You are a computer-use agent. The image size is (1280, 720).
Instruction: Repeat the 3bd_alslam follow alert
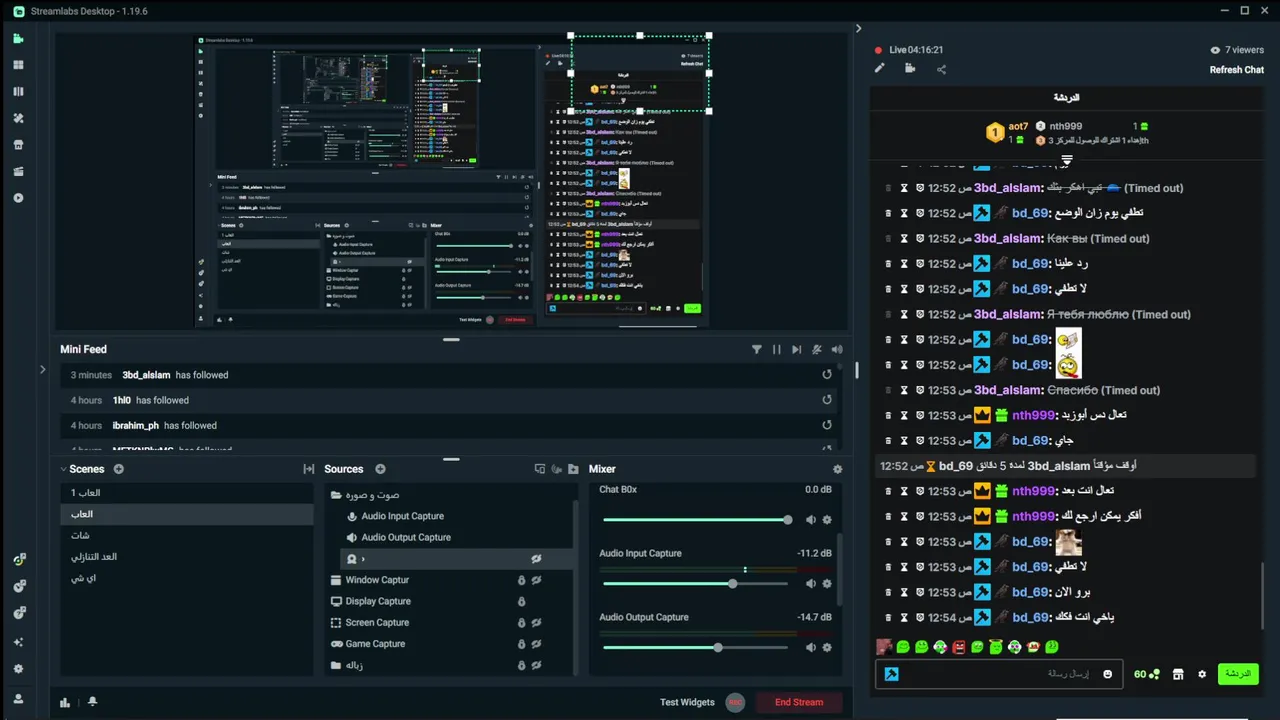(827, 374)
